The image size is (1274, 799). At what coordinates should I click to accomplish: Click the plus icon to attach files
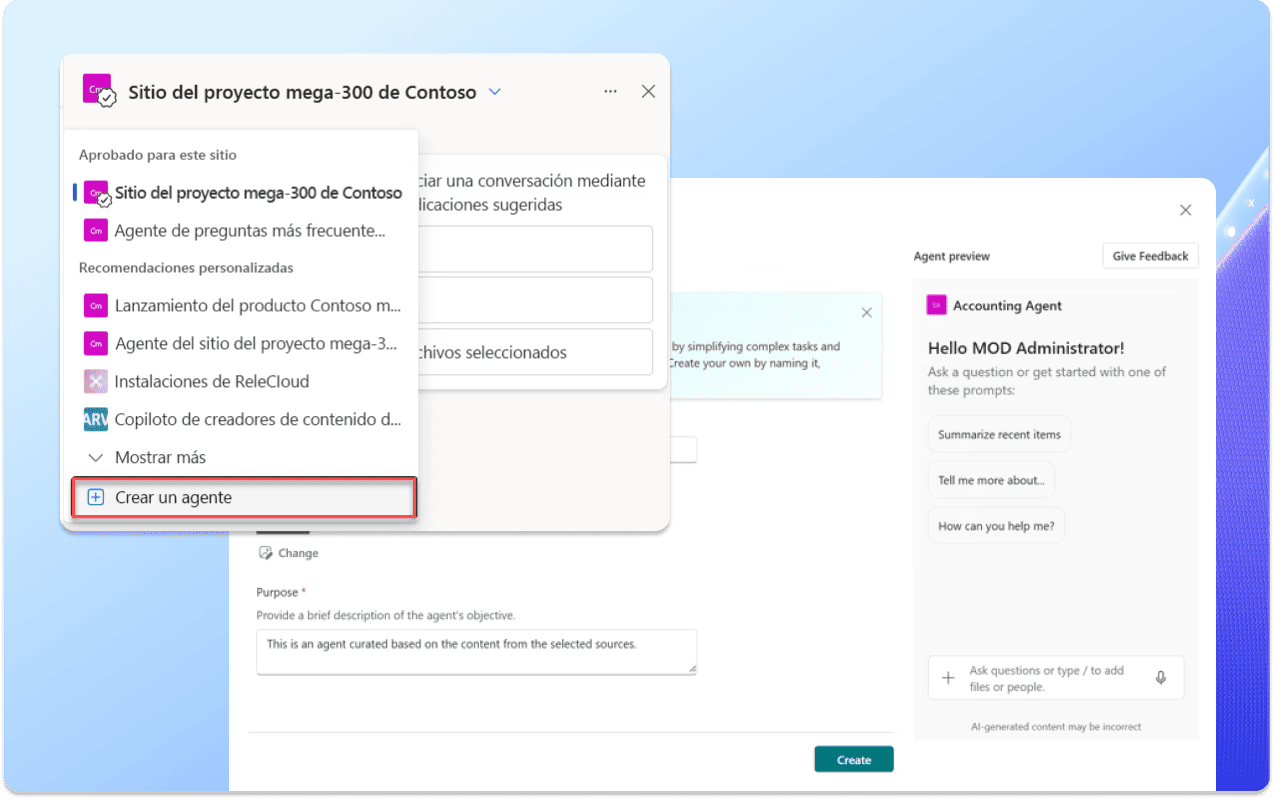[948, 677]
